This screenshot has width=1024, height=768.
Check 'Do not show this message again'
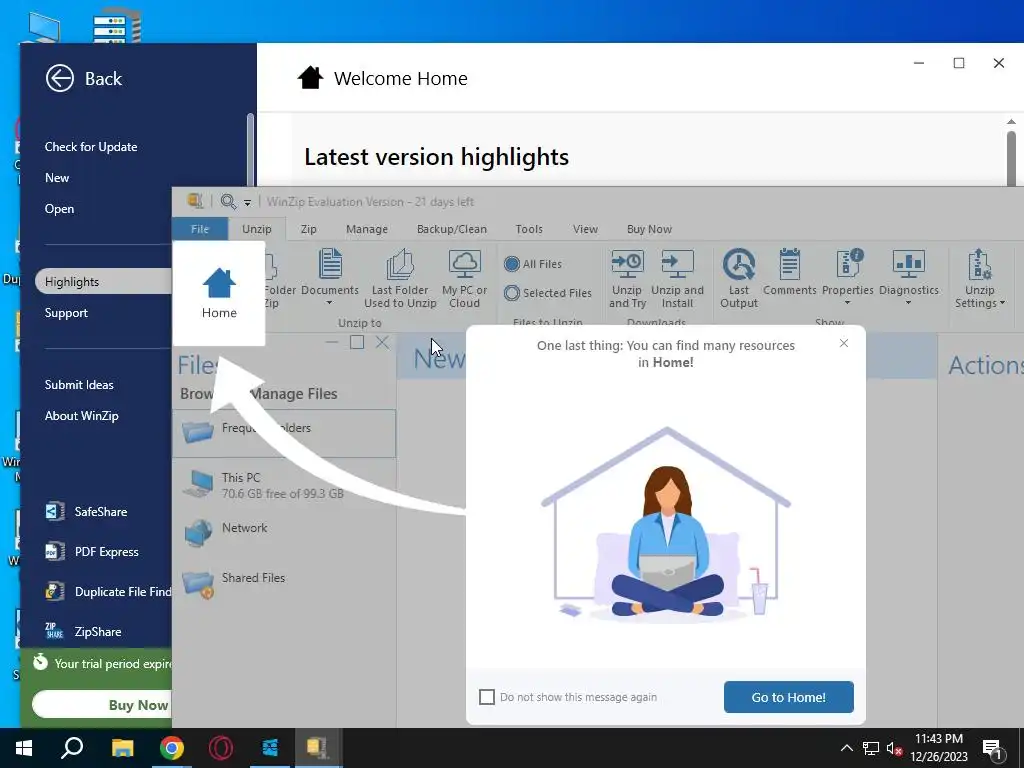pyautogui.click(x=487, y=697)
